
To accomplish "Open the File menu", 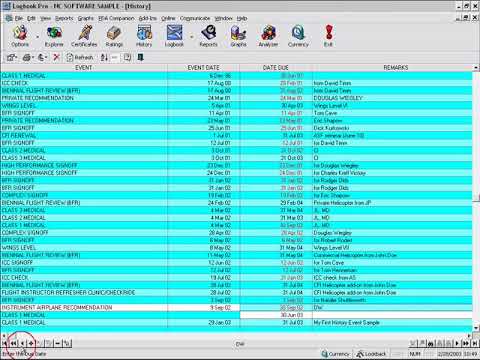I will coord(19,18).
